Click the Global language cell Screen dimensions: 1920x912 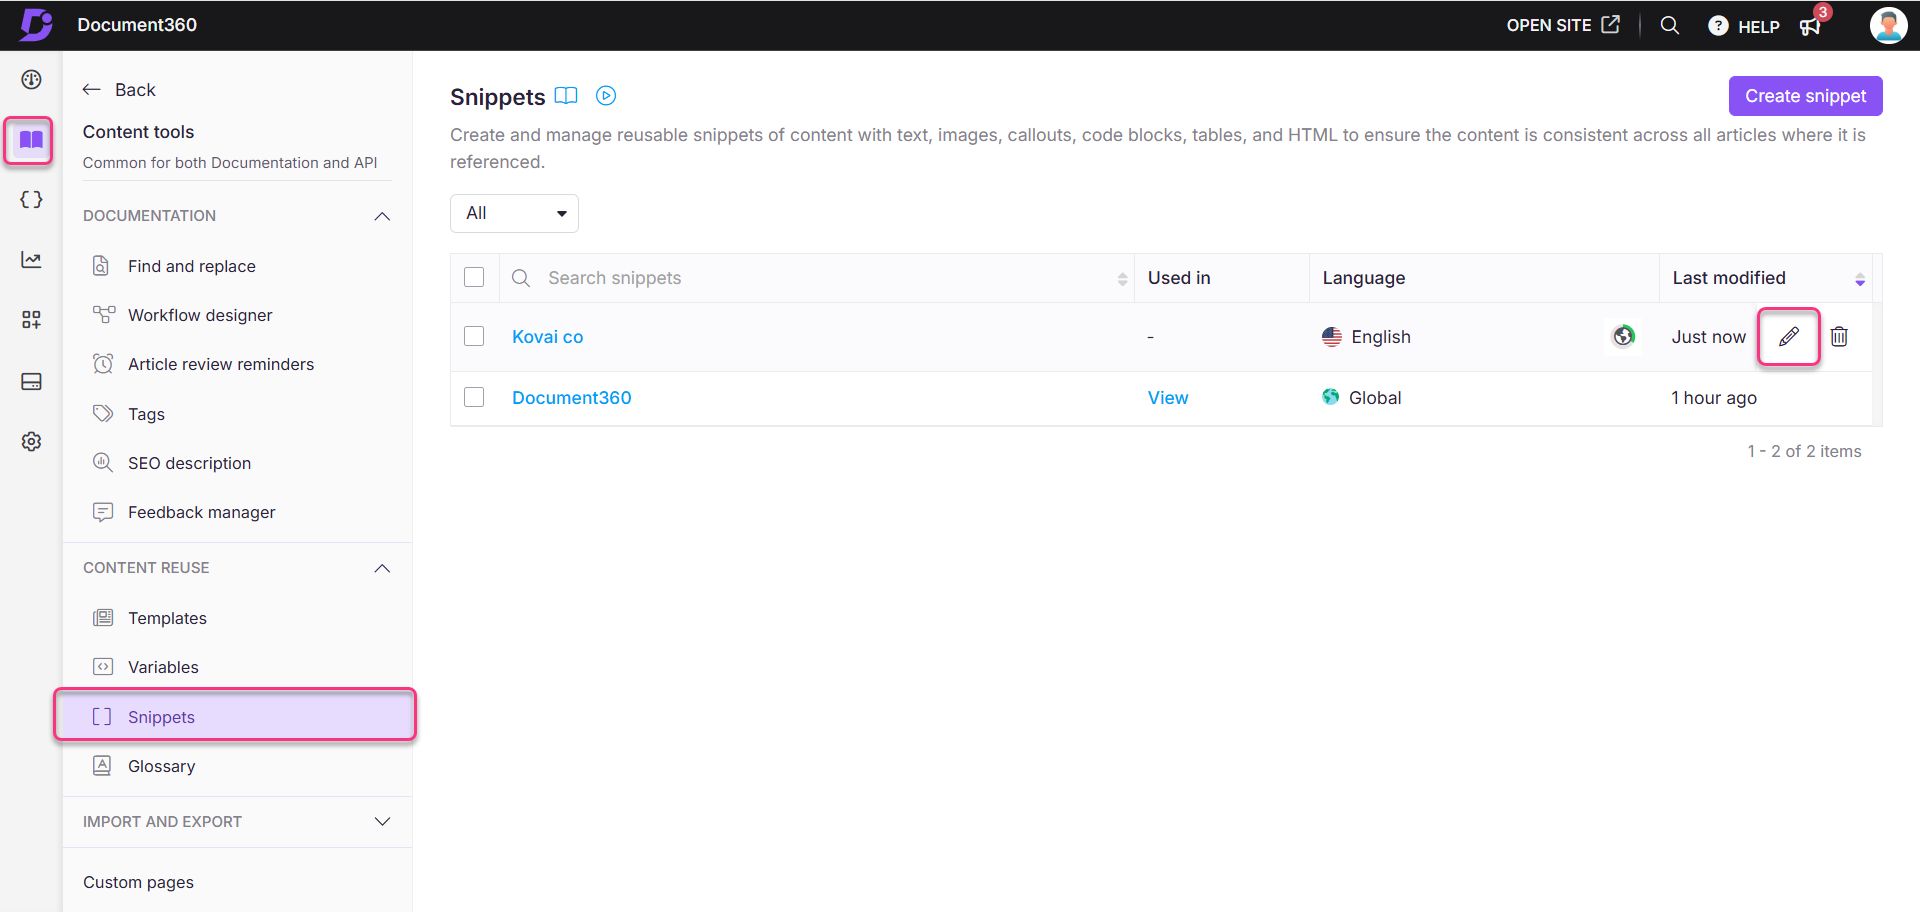pos(1361,398)
